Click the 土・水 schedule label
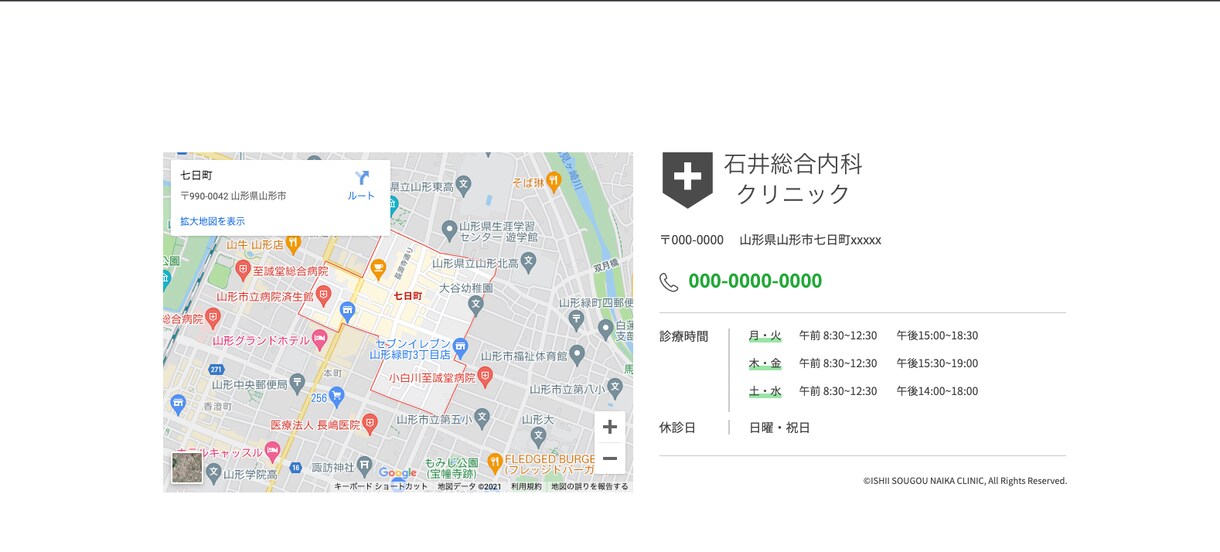1220x552 pixels. pyautogui.click(x=765, y=392)
